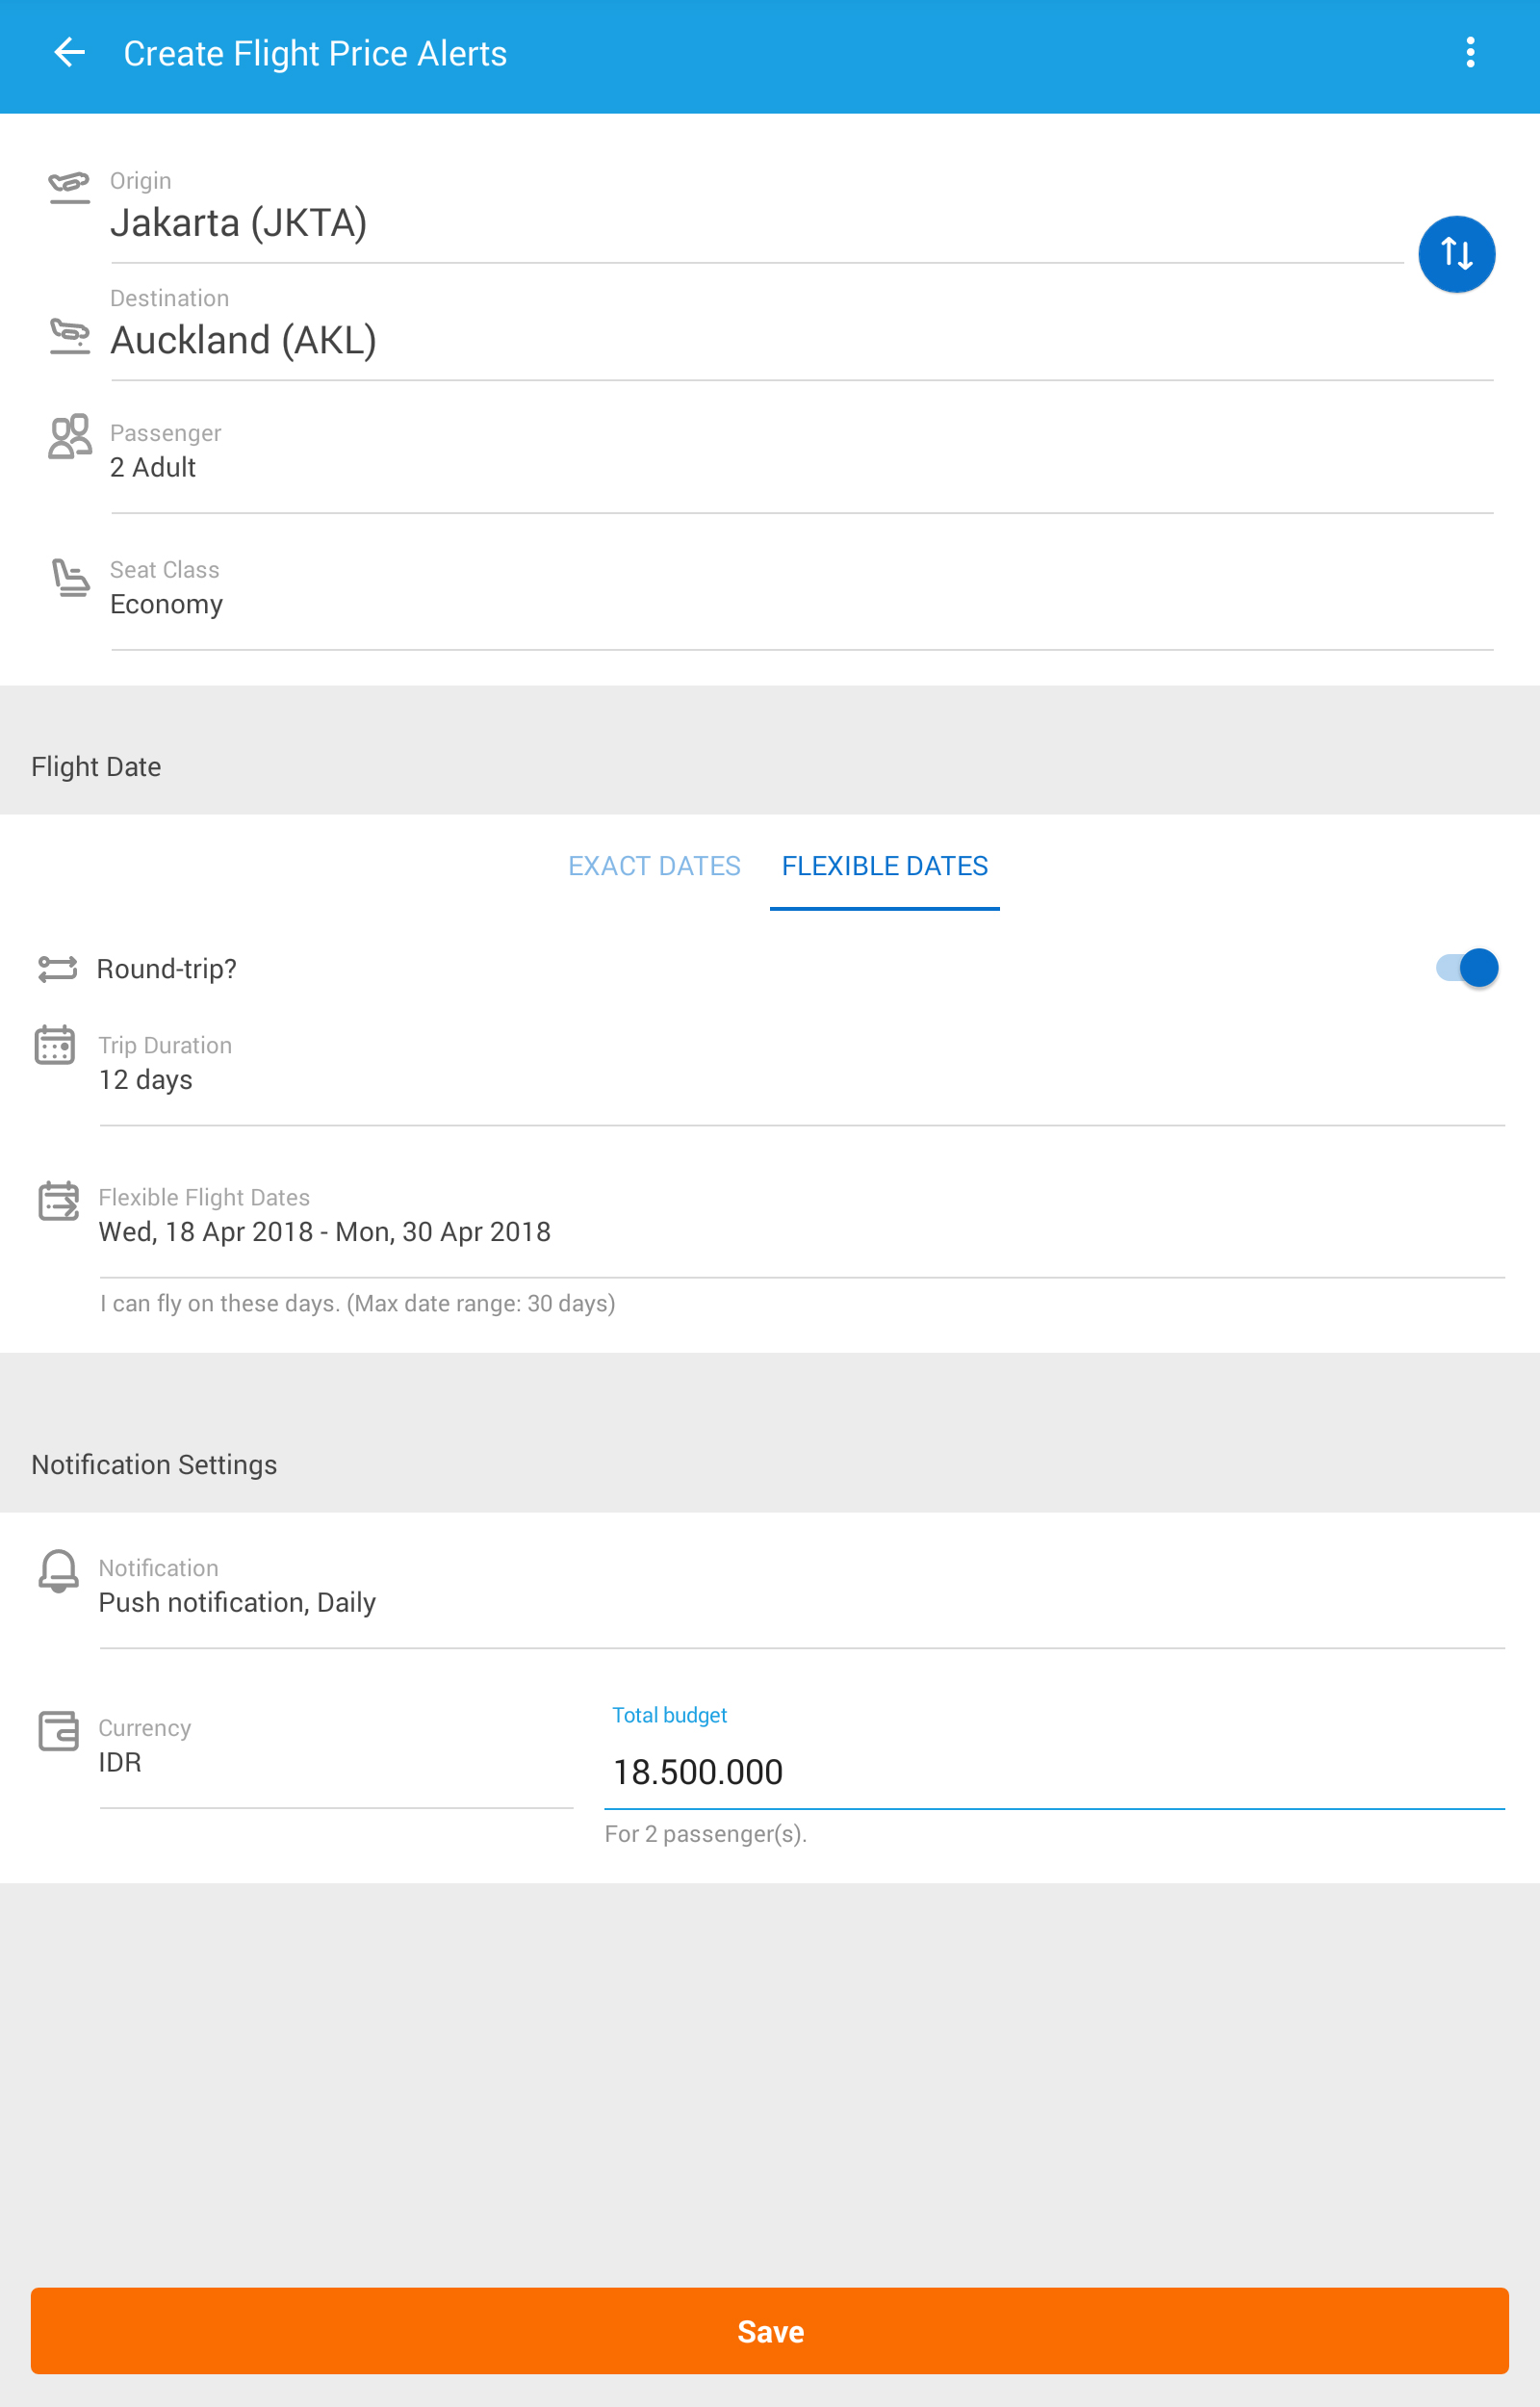Tap the passenger people icon
This screenshot has height=2407, width=1540.
click(69, 437)
